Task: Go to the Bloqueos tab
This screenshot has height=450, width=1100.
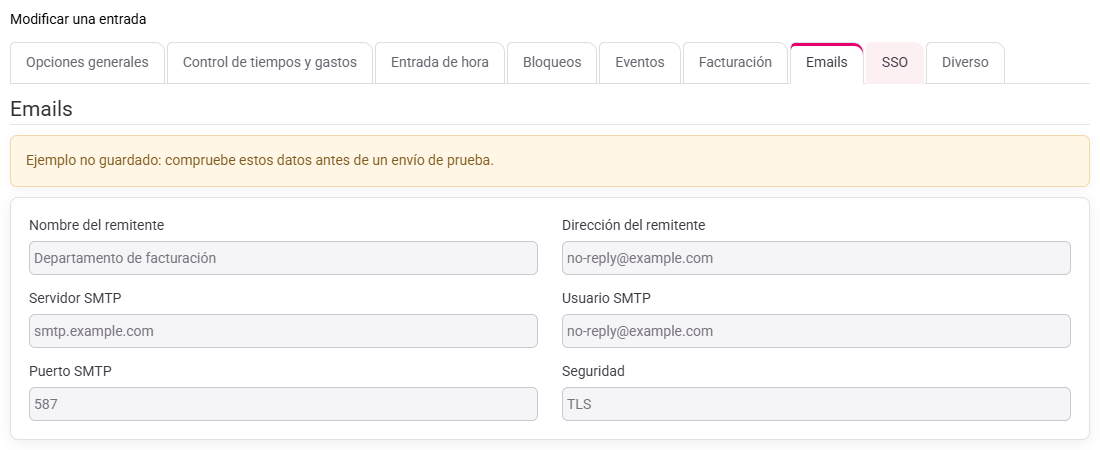Action: (552, 62)
